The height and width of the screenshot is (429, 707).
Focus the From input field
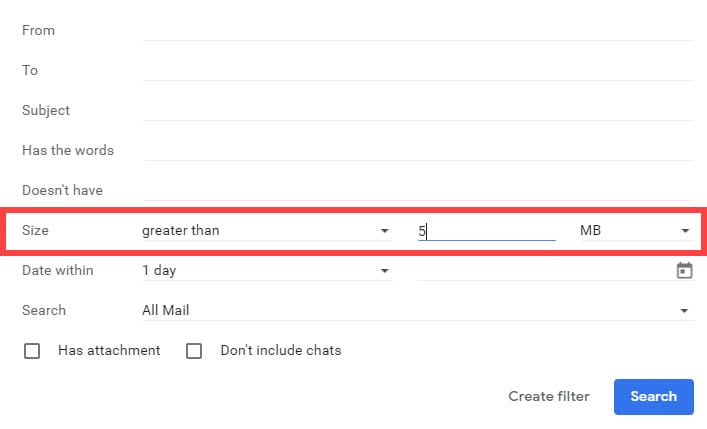417,30
